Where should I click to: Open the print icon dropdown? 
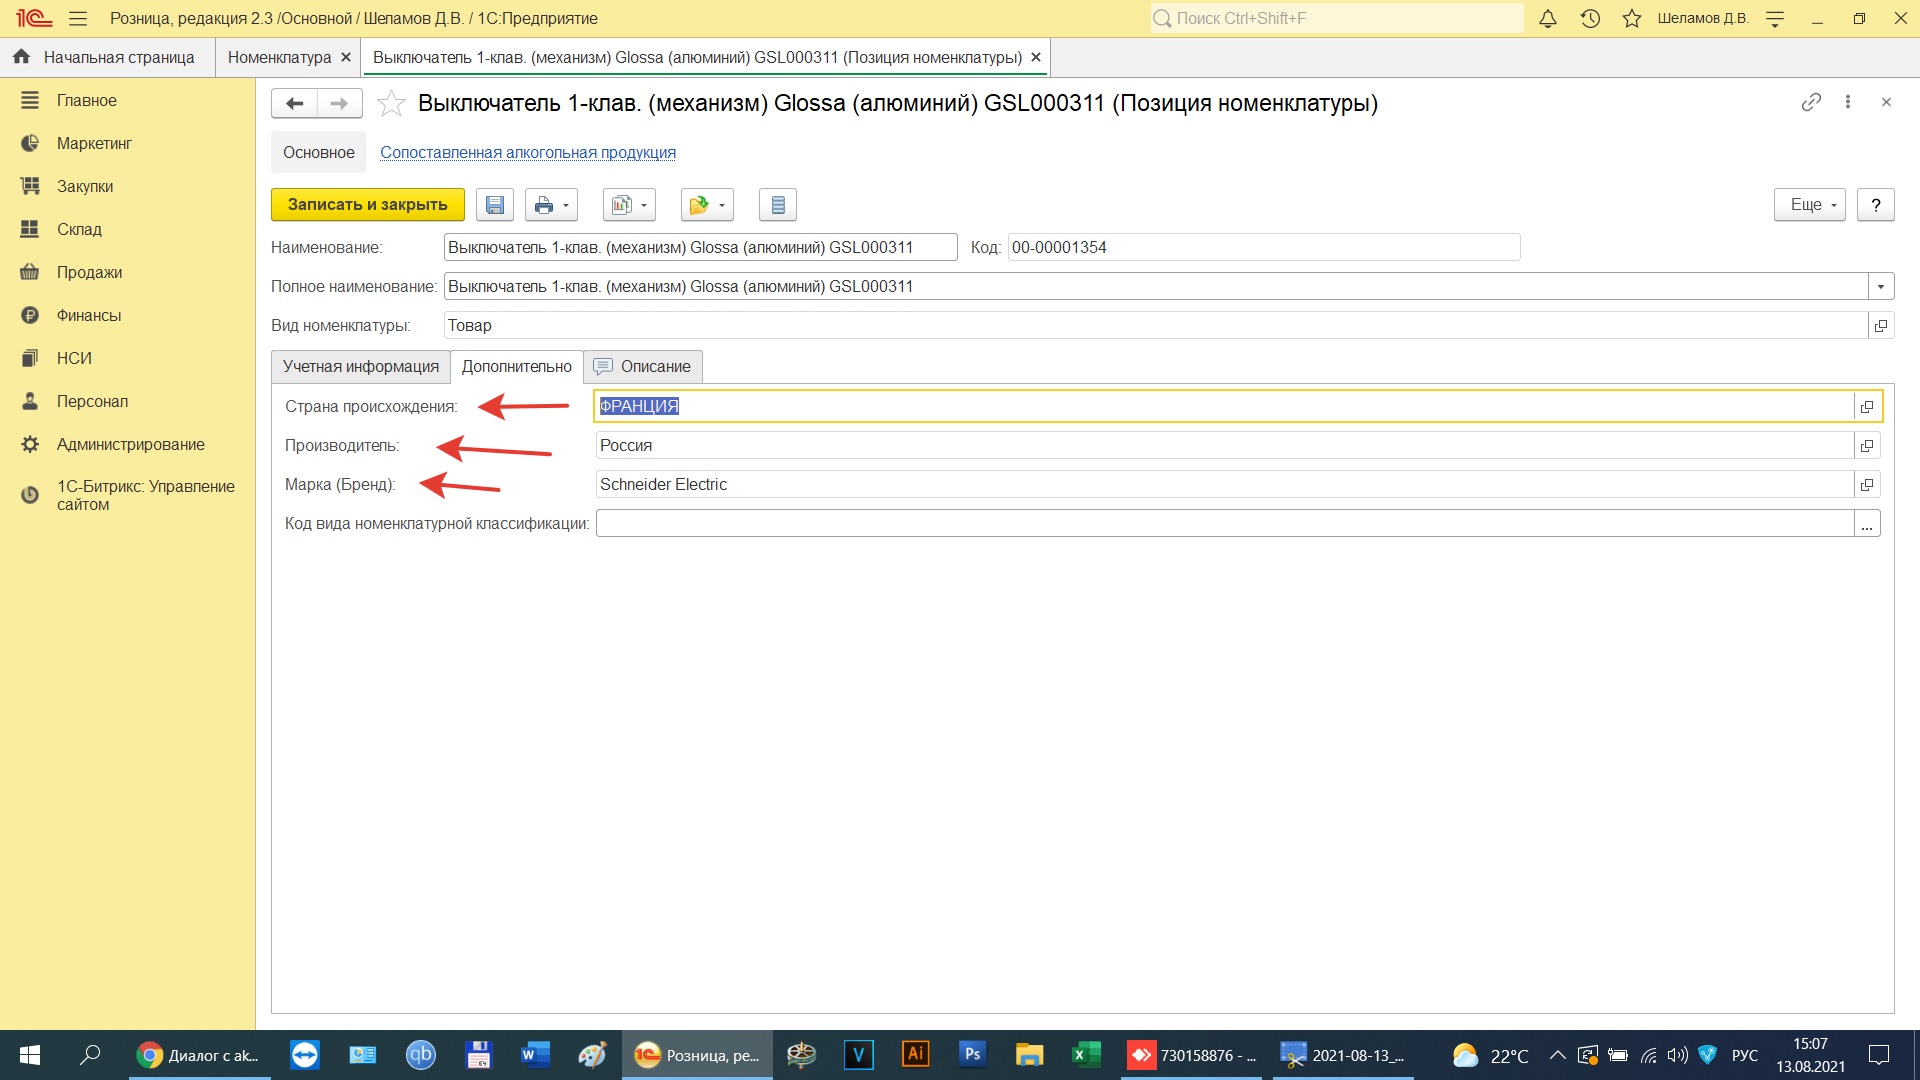[x=565, y=205]
